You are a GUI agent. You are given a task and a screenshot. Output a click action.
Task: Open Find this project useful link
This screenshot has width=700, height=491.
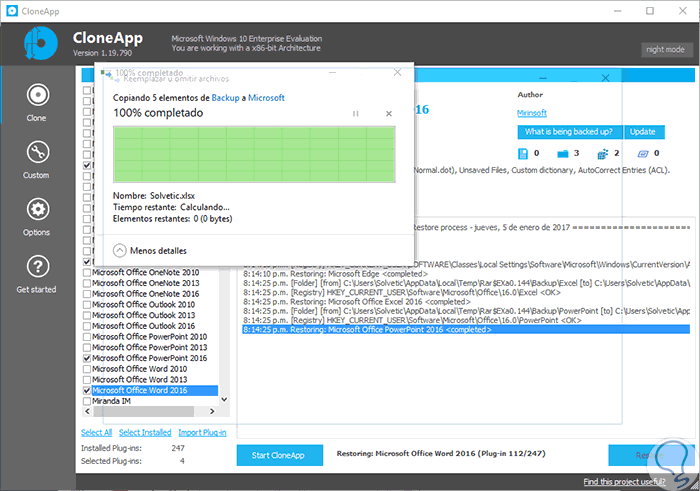[x=624, y=482]
